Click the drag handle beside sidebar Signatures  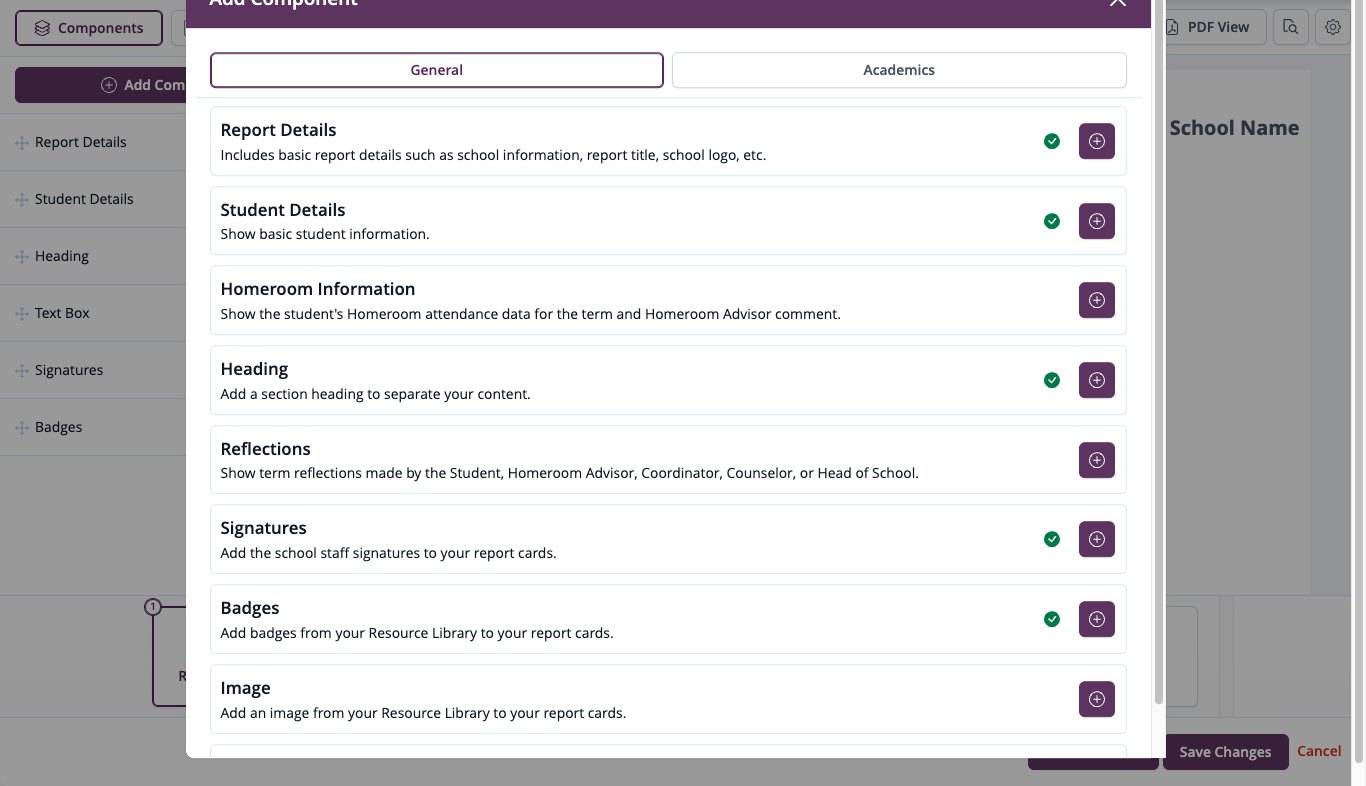pyautogui.click(x=21, y=371)
